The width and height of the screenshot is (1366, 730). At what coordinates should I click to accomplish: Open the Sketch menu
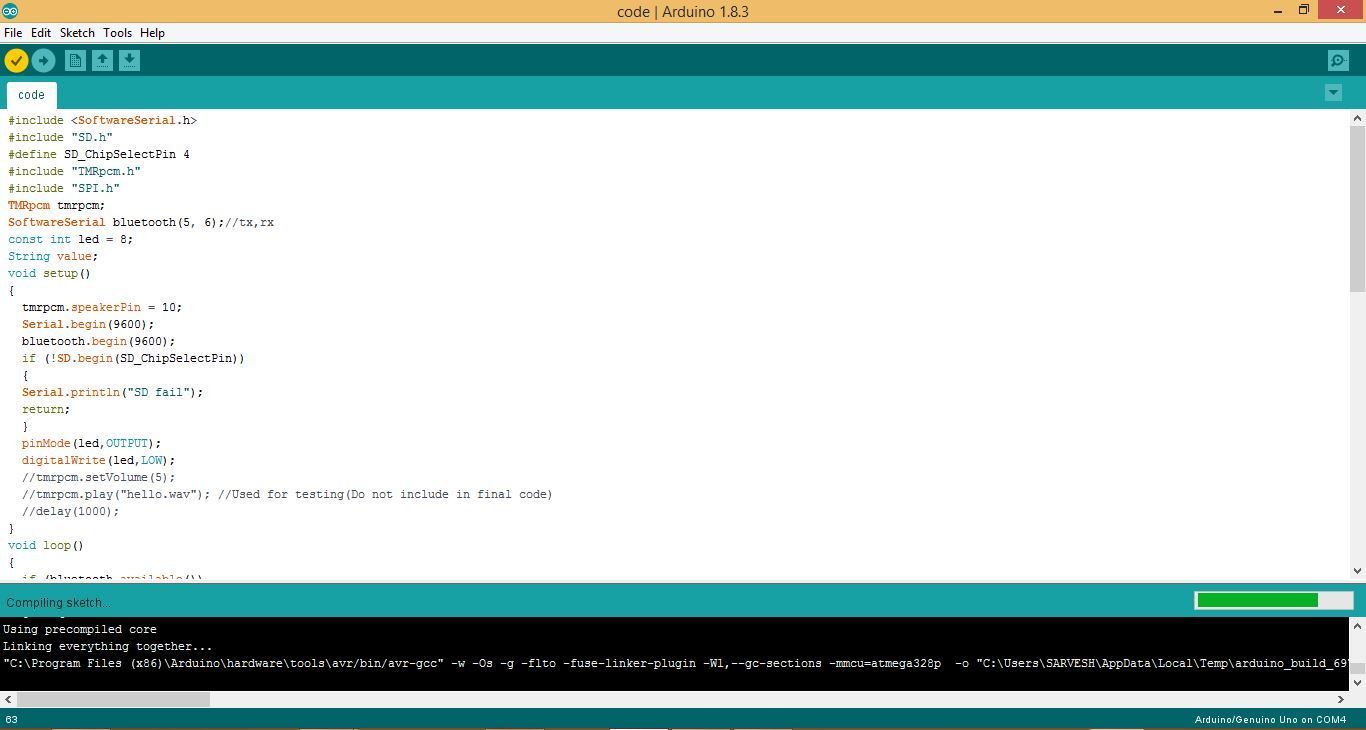76,32
